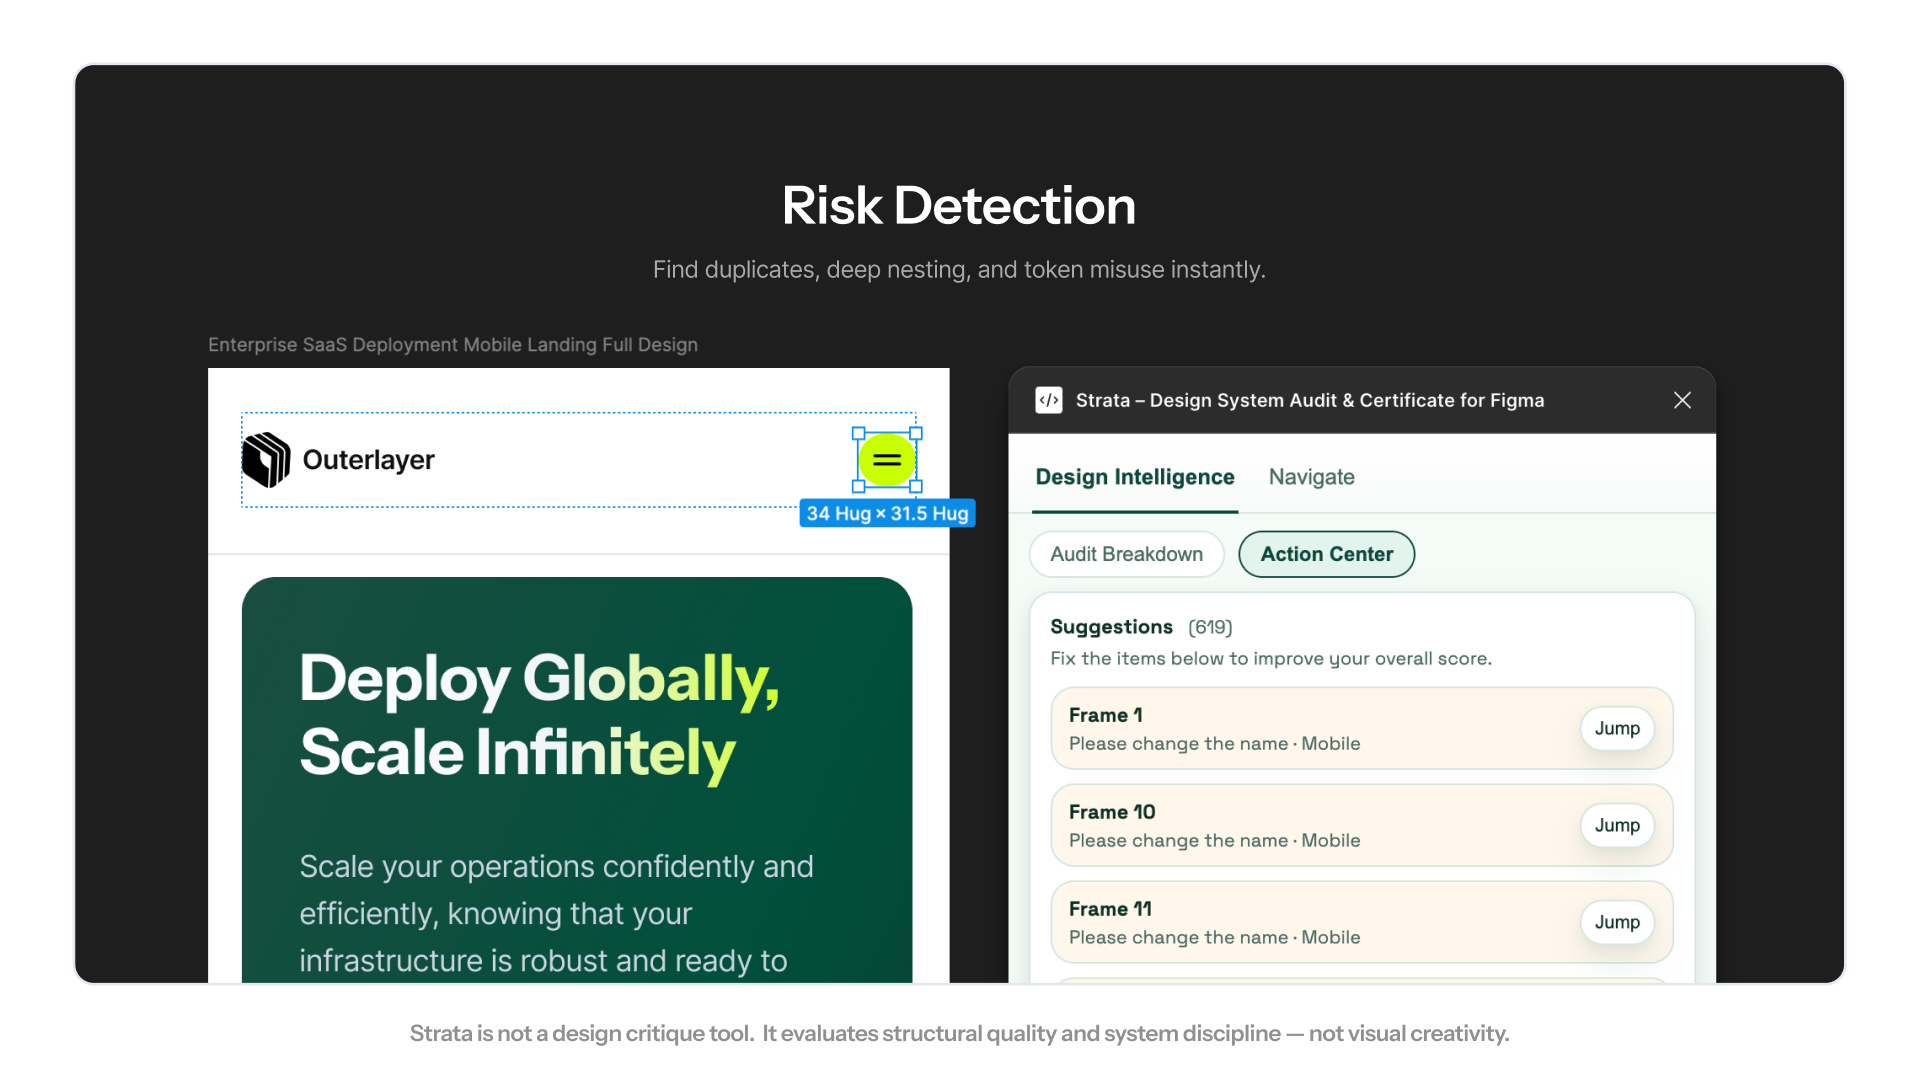Close the Strata plugin panel

coord(1682,400)
